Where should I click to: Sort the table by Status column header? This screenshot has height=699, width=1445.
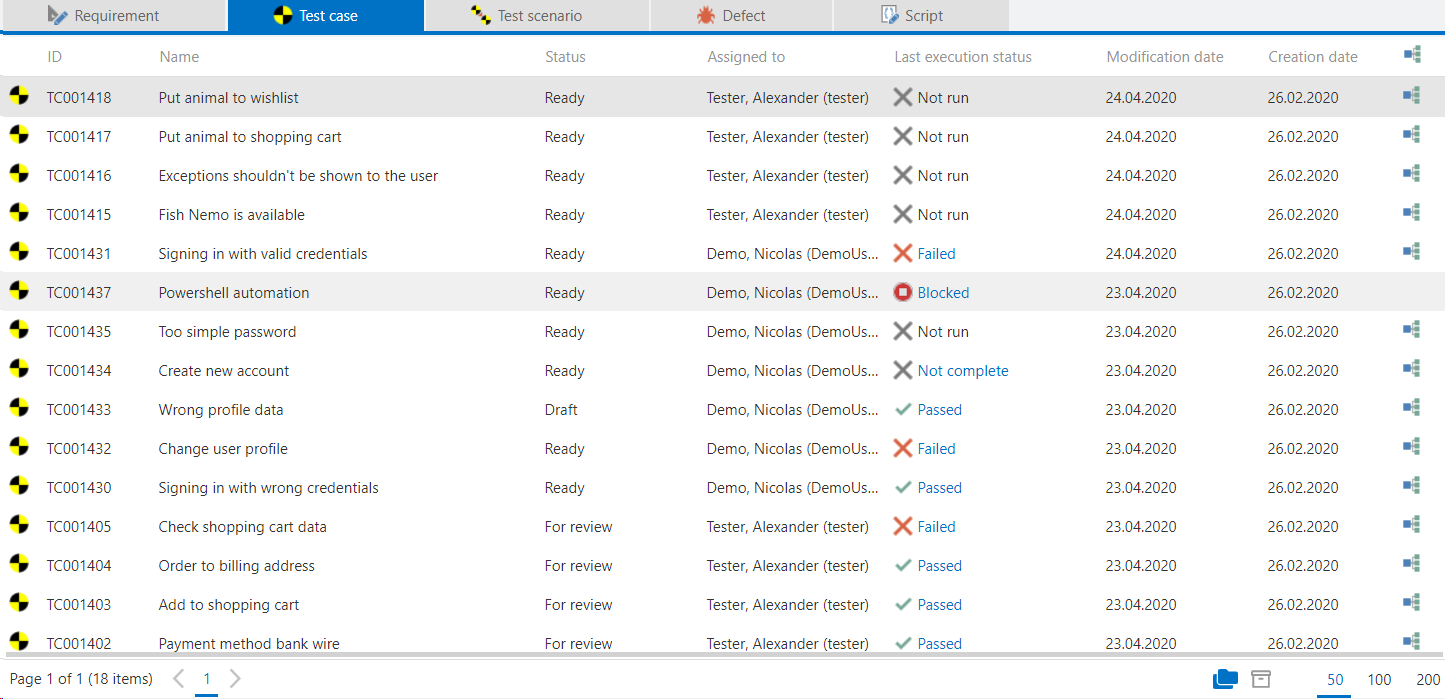coord(565,57)
